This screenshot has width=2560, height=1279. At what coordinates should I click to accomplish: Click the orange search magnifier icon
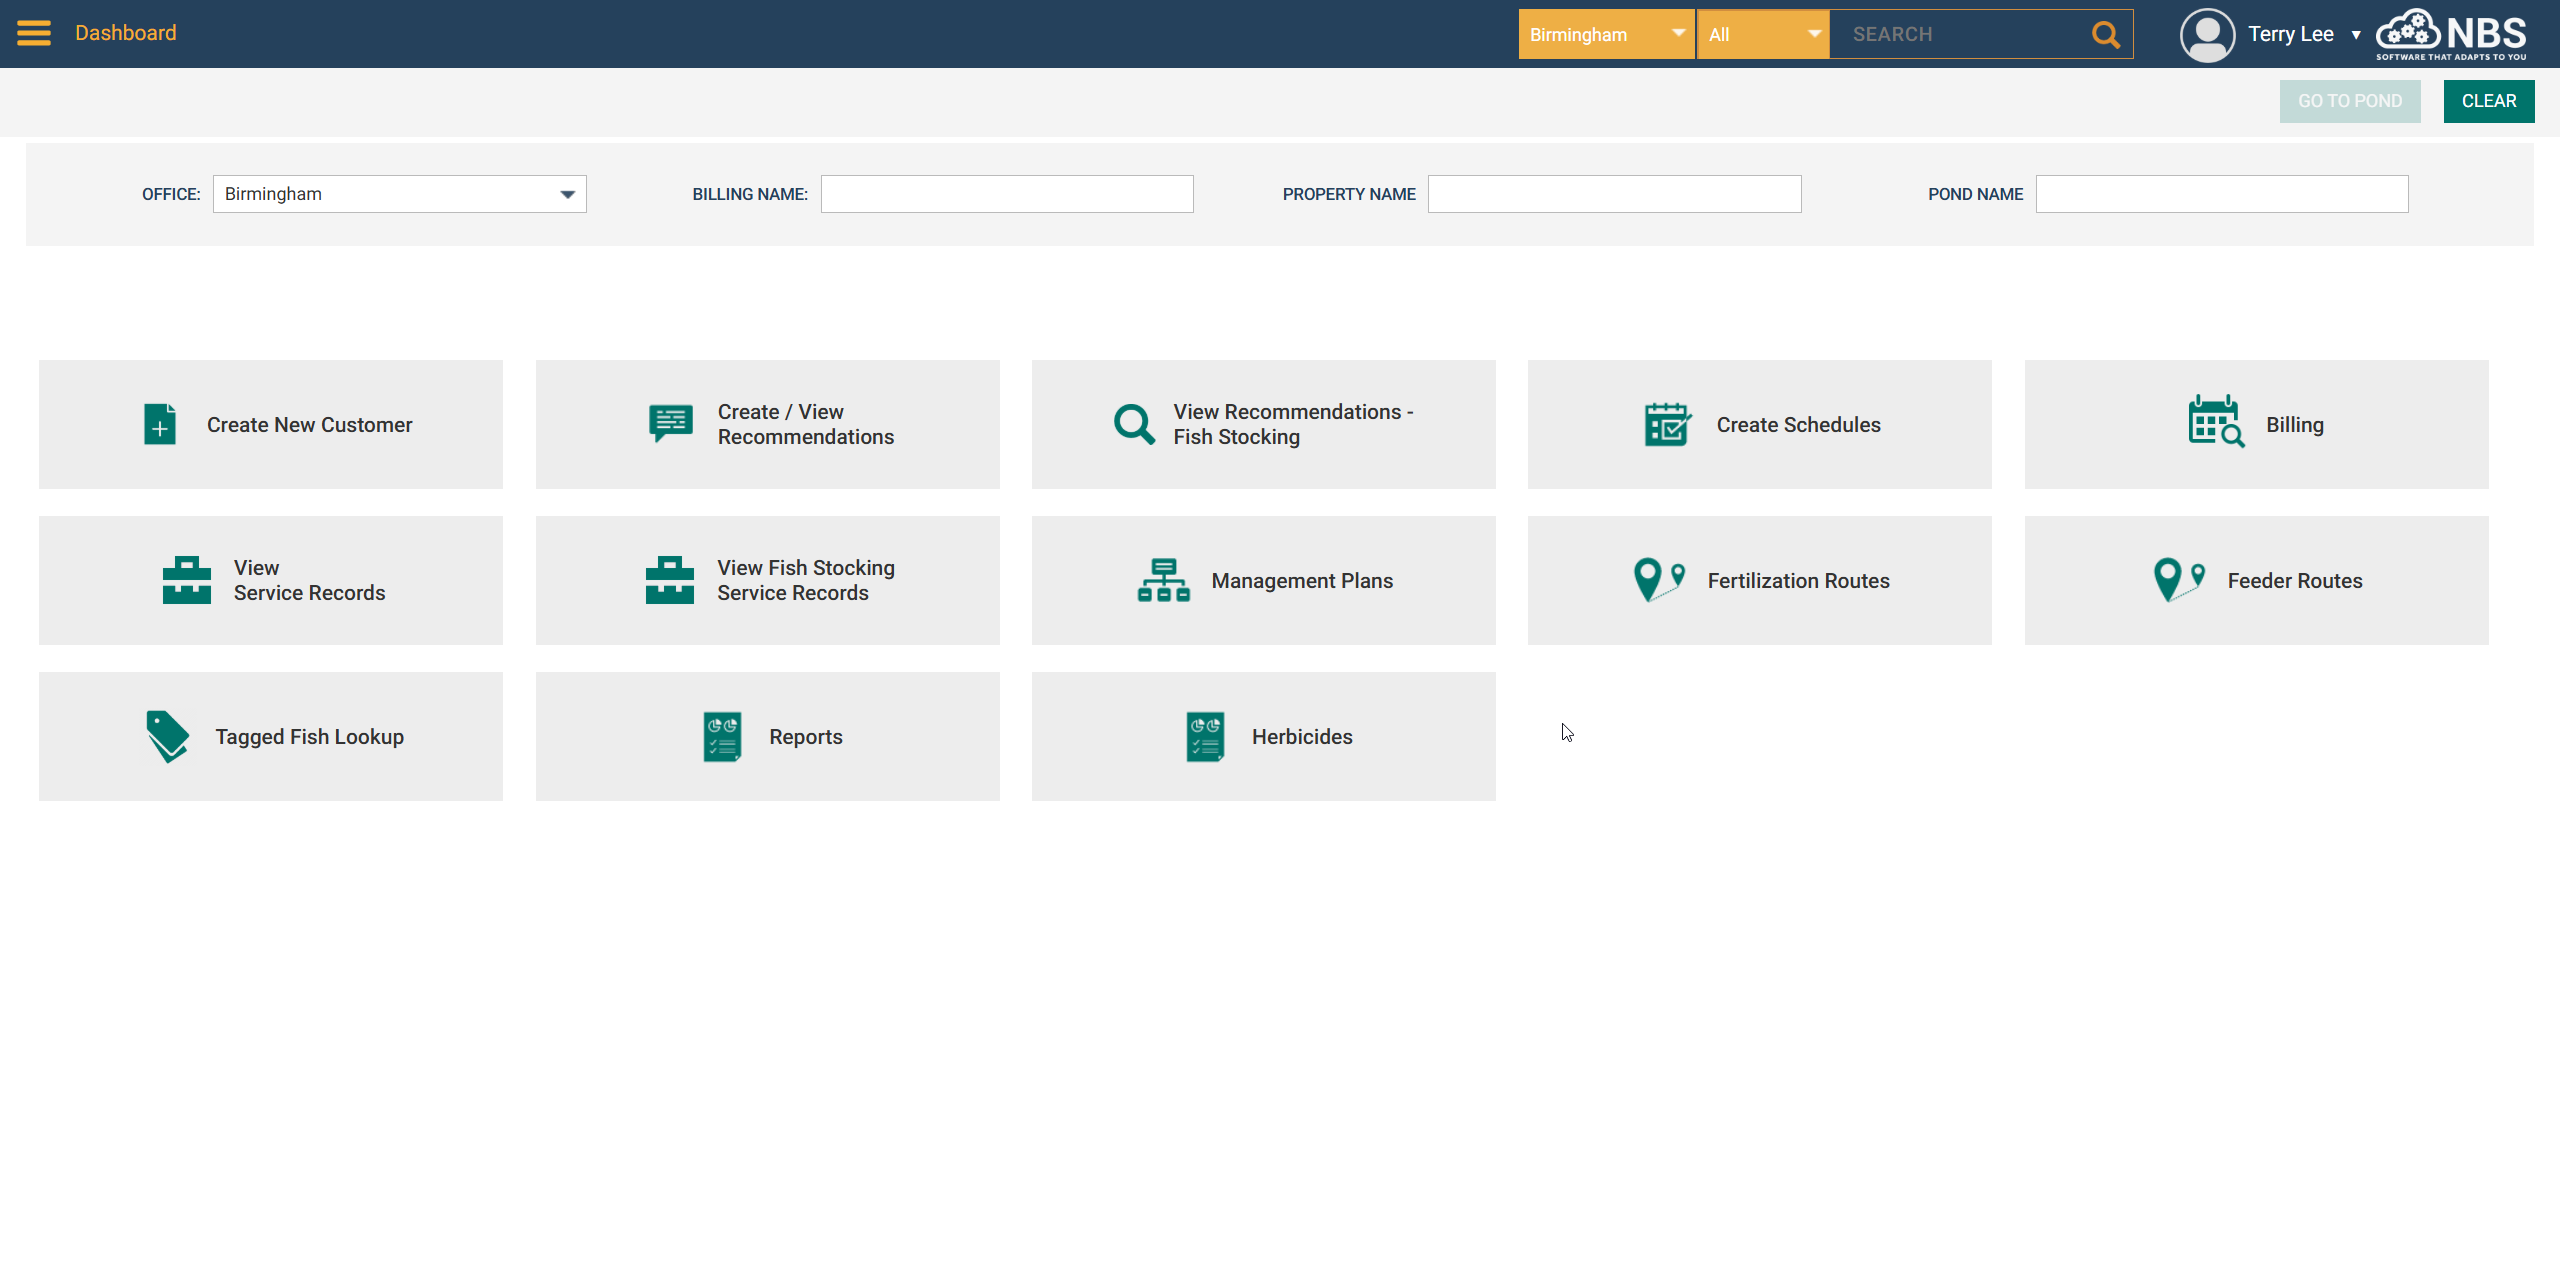pyautogui.click(x=2106, y=34)
